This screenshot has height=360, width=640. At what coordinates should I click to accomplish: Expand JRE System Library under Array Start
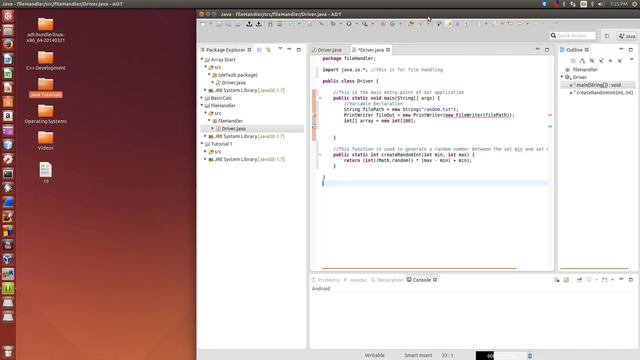(206, 90)
